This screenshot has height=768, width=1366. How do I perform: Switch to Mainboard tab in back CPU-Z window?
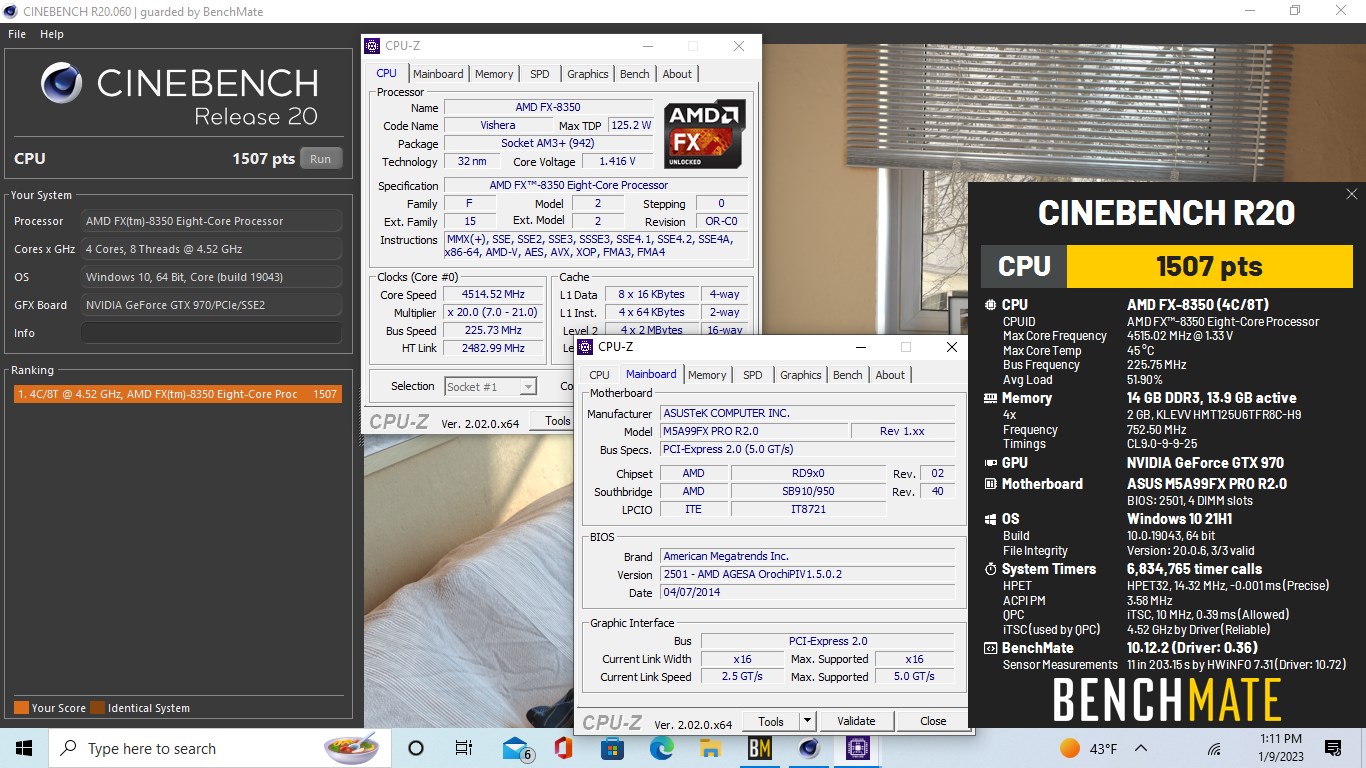438,74
